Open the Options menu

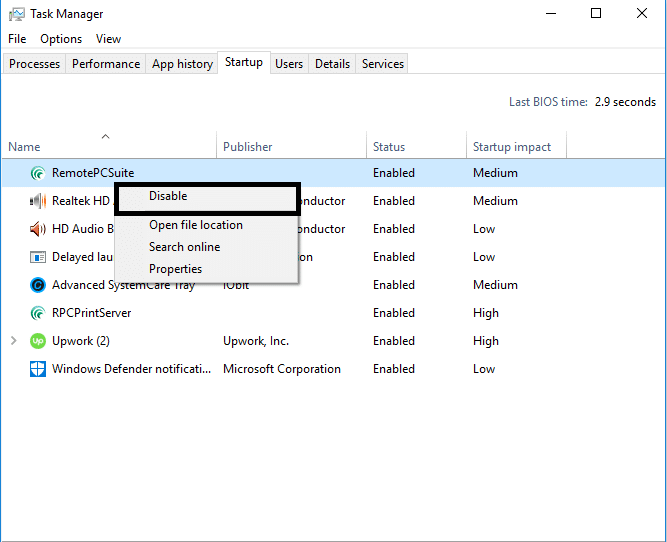pos(61,39)
